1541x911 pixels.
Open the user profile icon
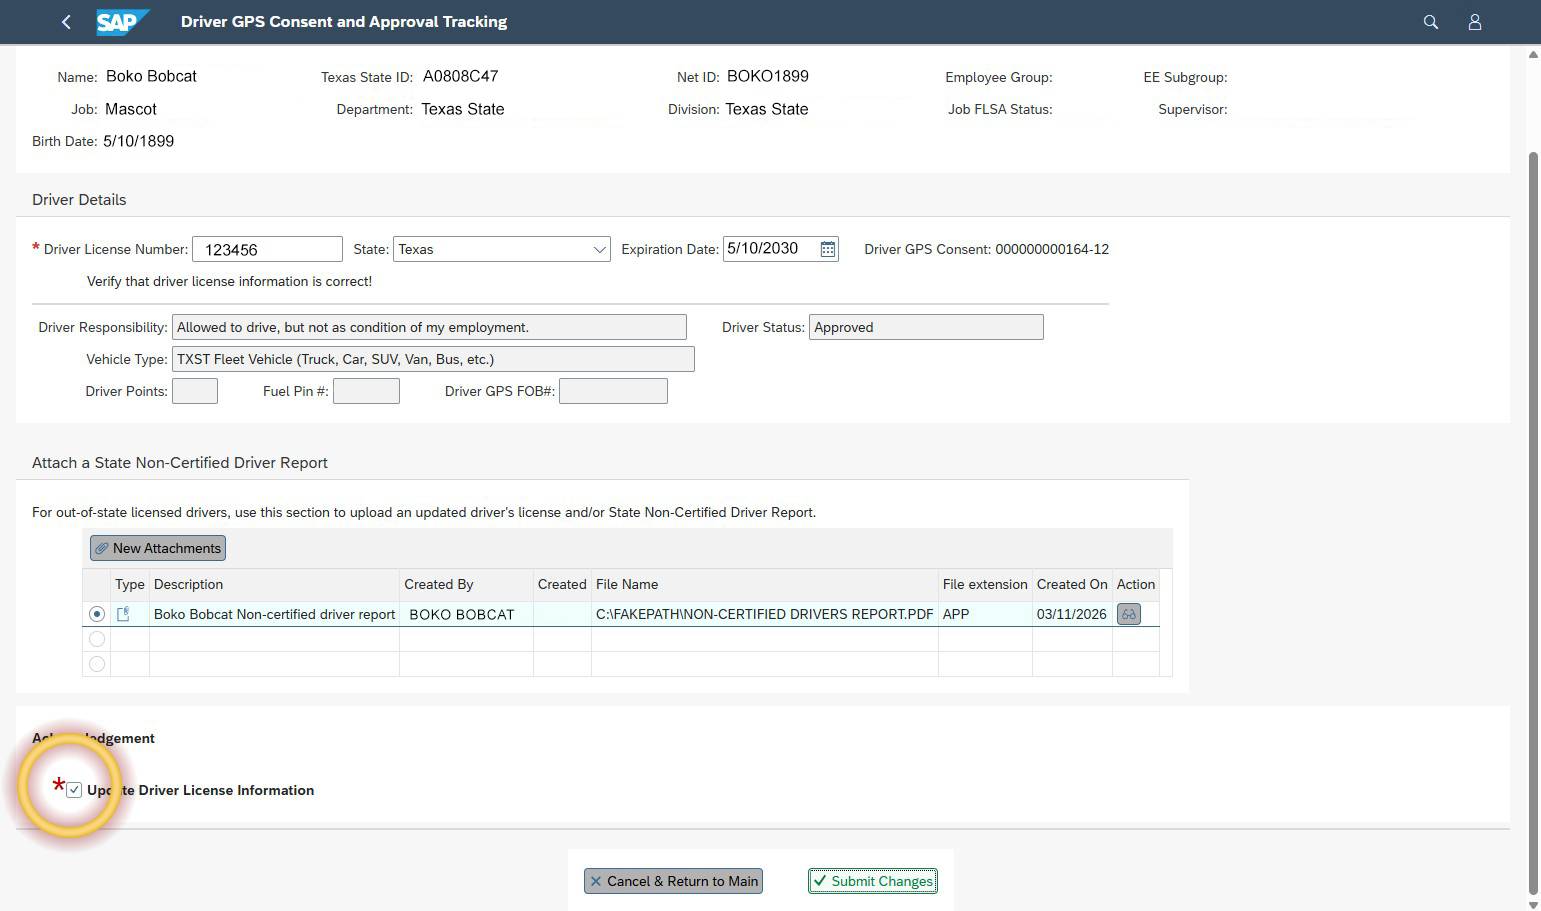pos(1474,21)
